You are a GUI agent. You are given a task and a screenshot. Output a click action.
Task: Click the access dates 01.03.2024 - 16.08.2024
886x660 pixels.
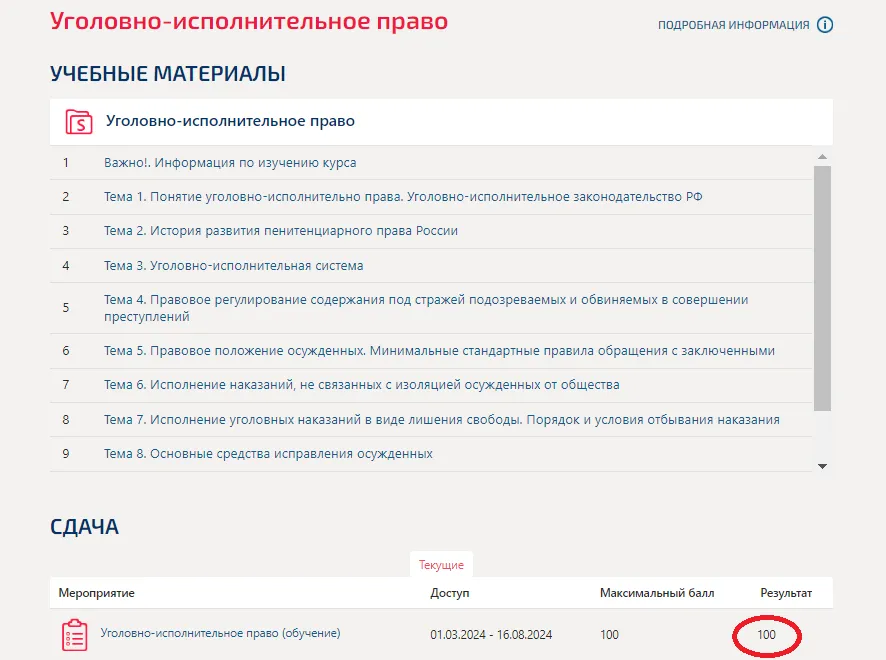(x=491, y=635)
